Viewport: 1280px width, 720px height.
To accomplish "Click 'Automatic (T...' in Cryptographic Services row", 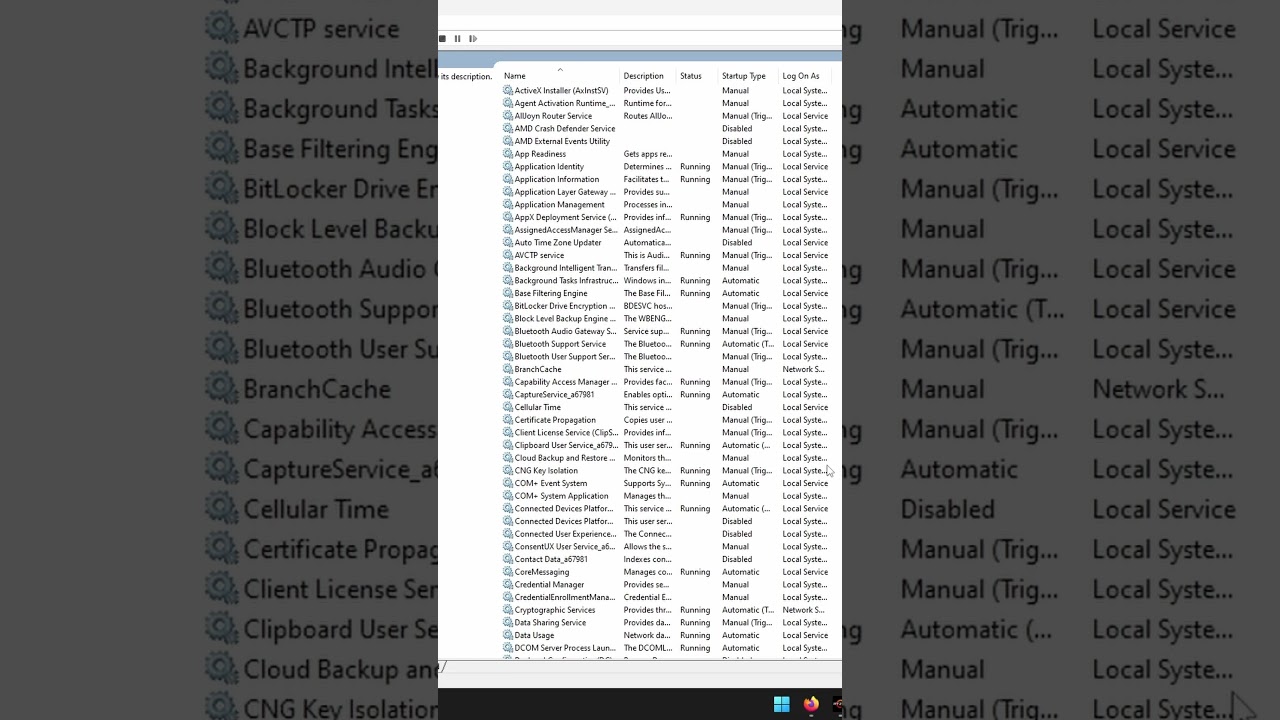I will pos(748,610).
